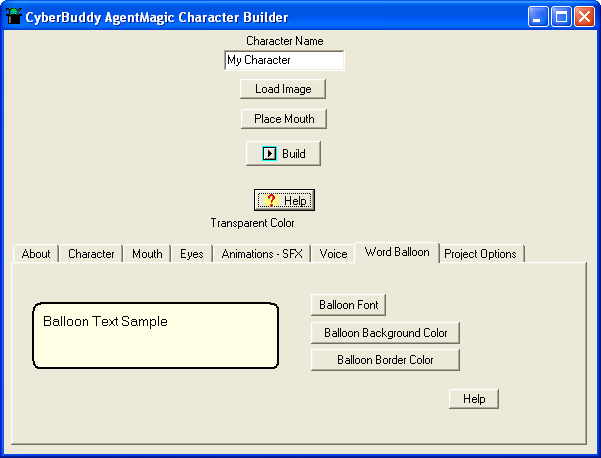Minimize the Character Builder window
The image size is (601, 458).
[538, 16]
